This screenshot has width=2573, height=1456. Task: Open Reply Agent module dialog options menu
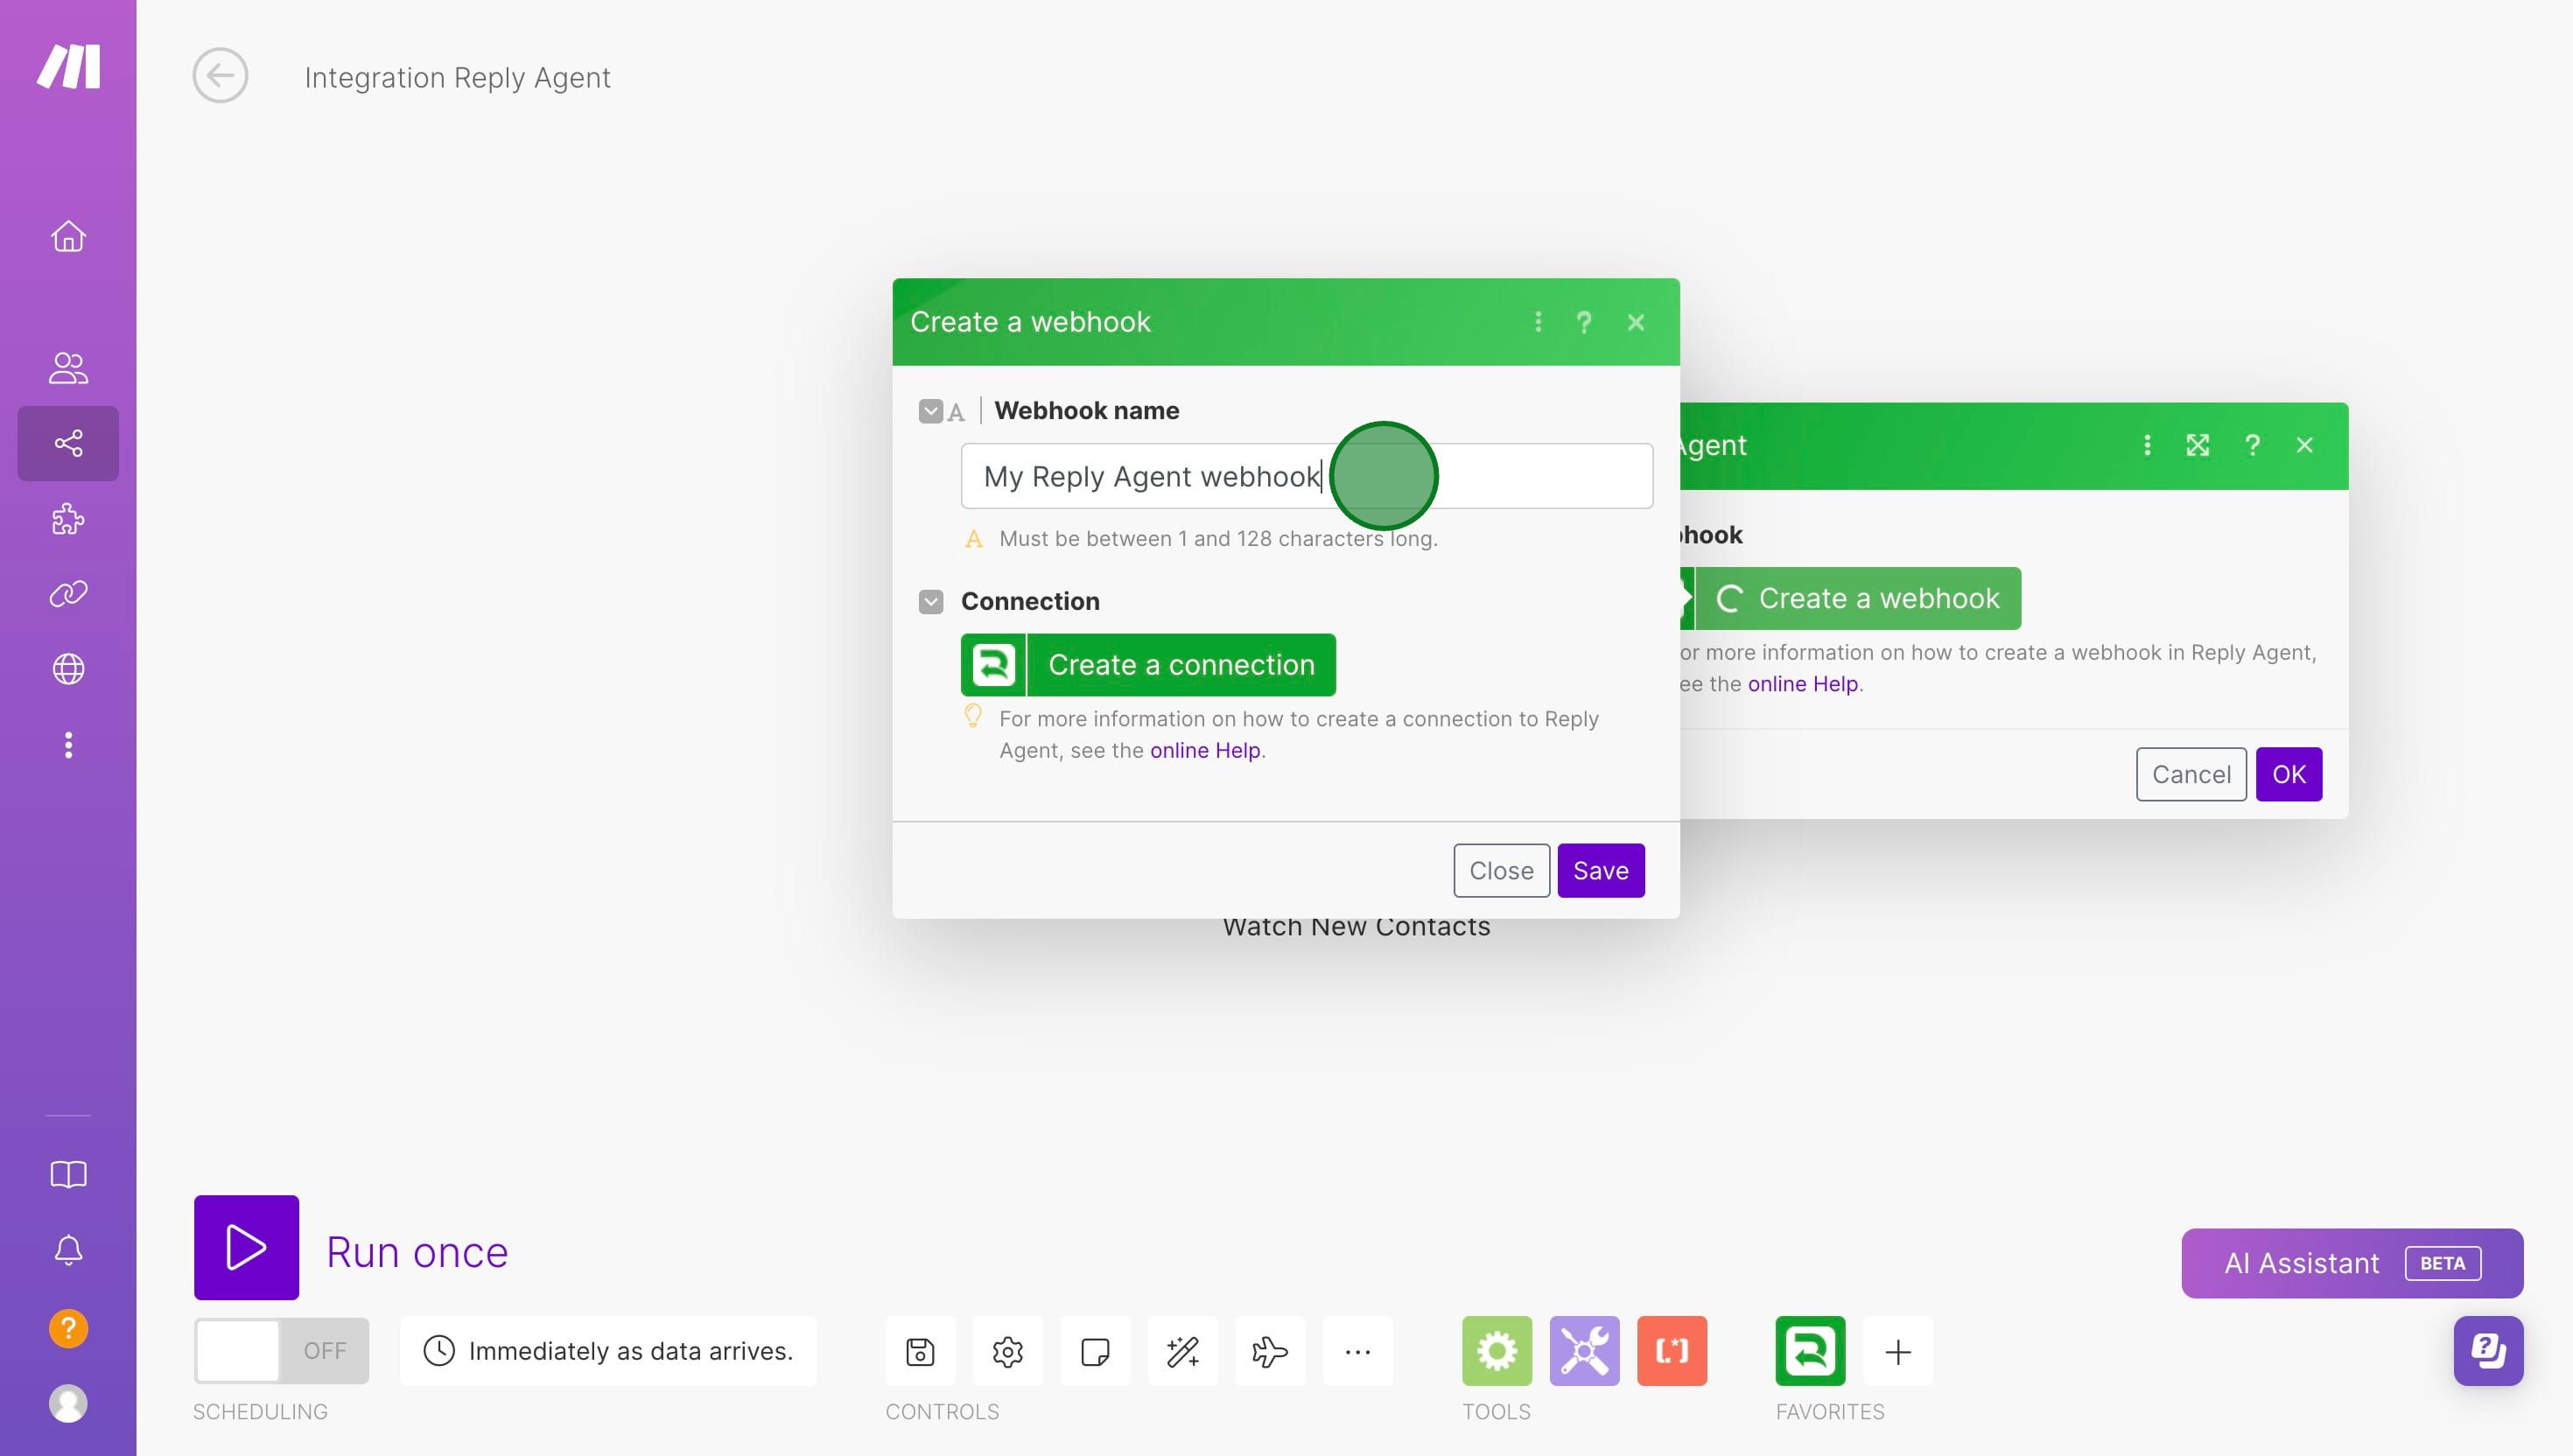pos(2147,445)
